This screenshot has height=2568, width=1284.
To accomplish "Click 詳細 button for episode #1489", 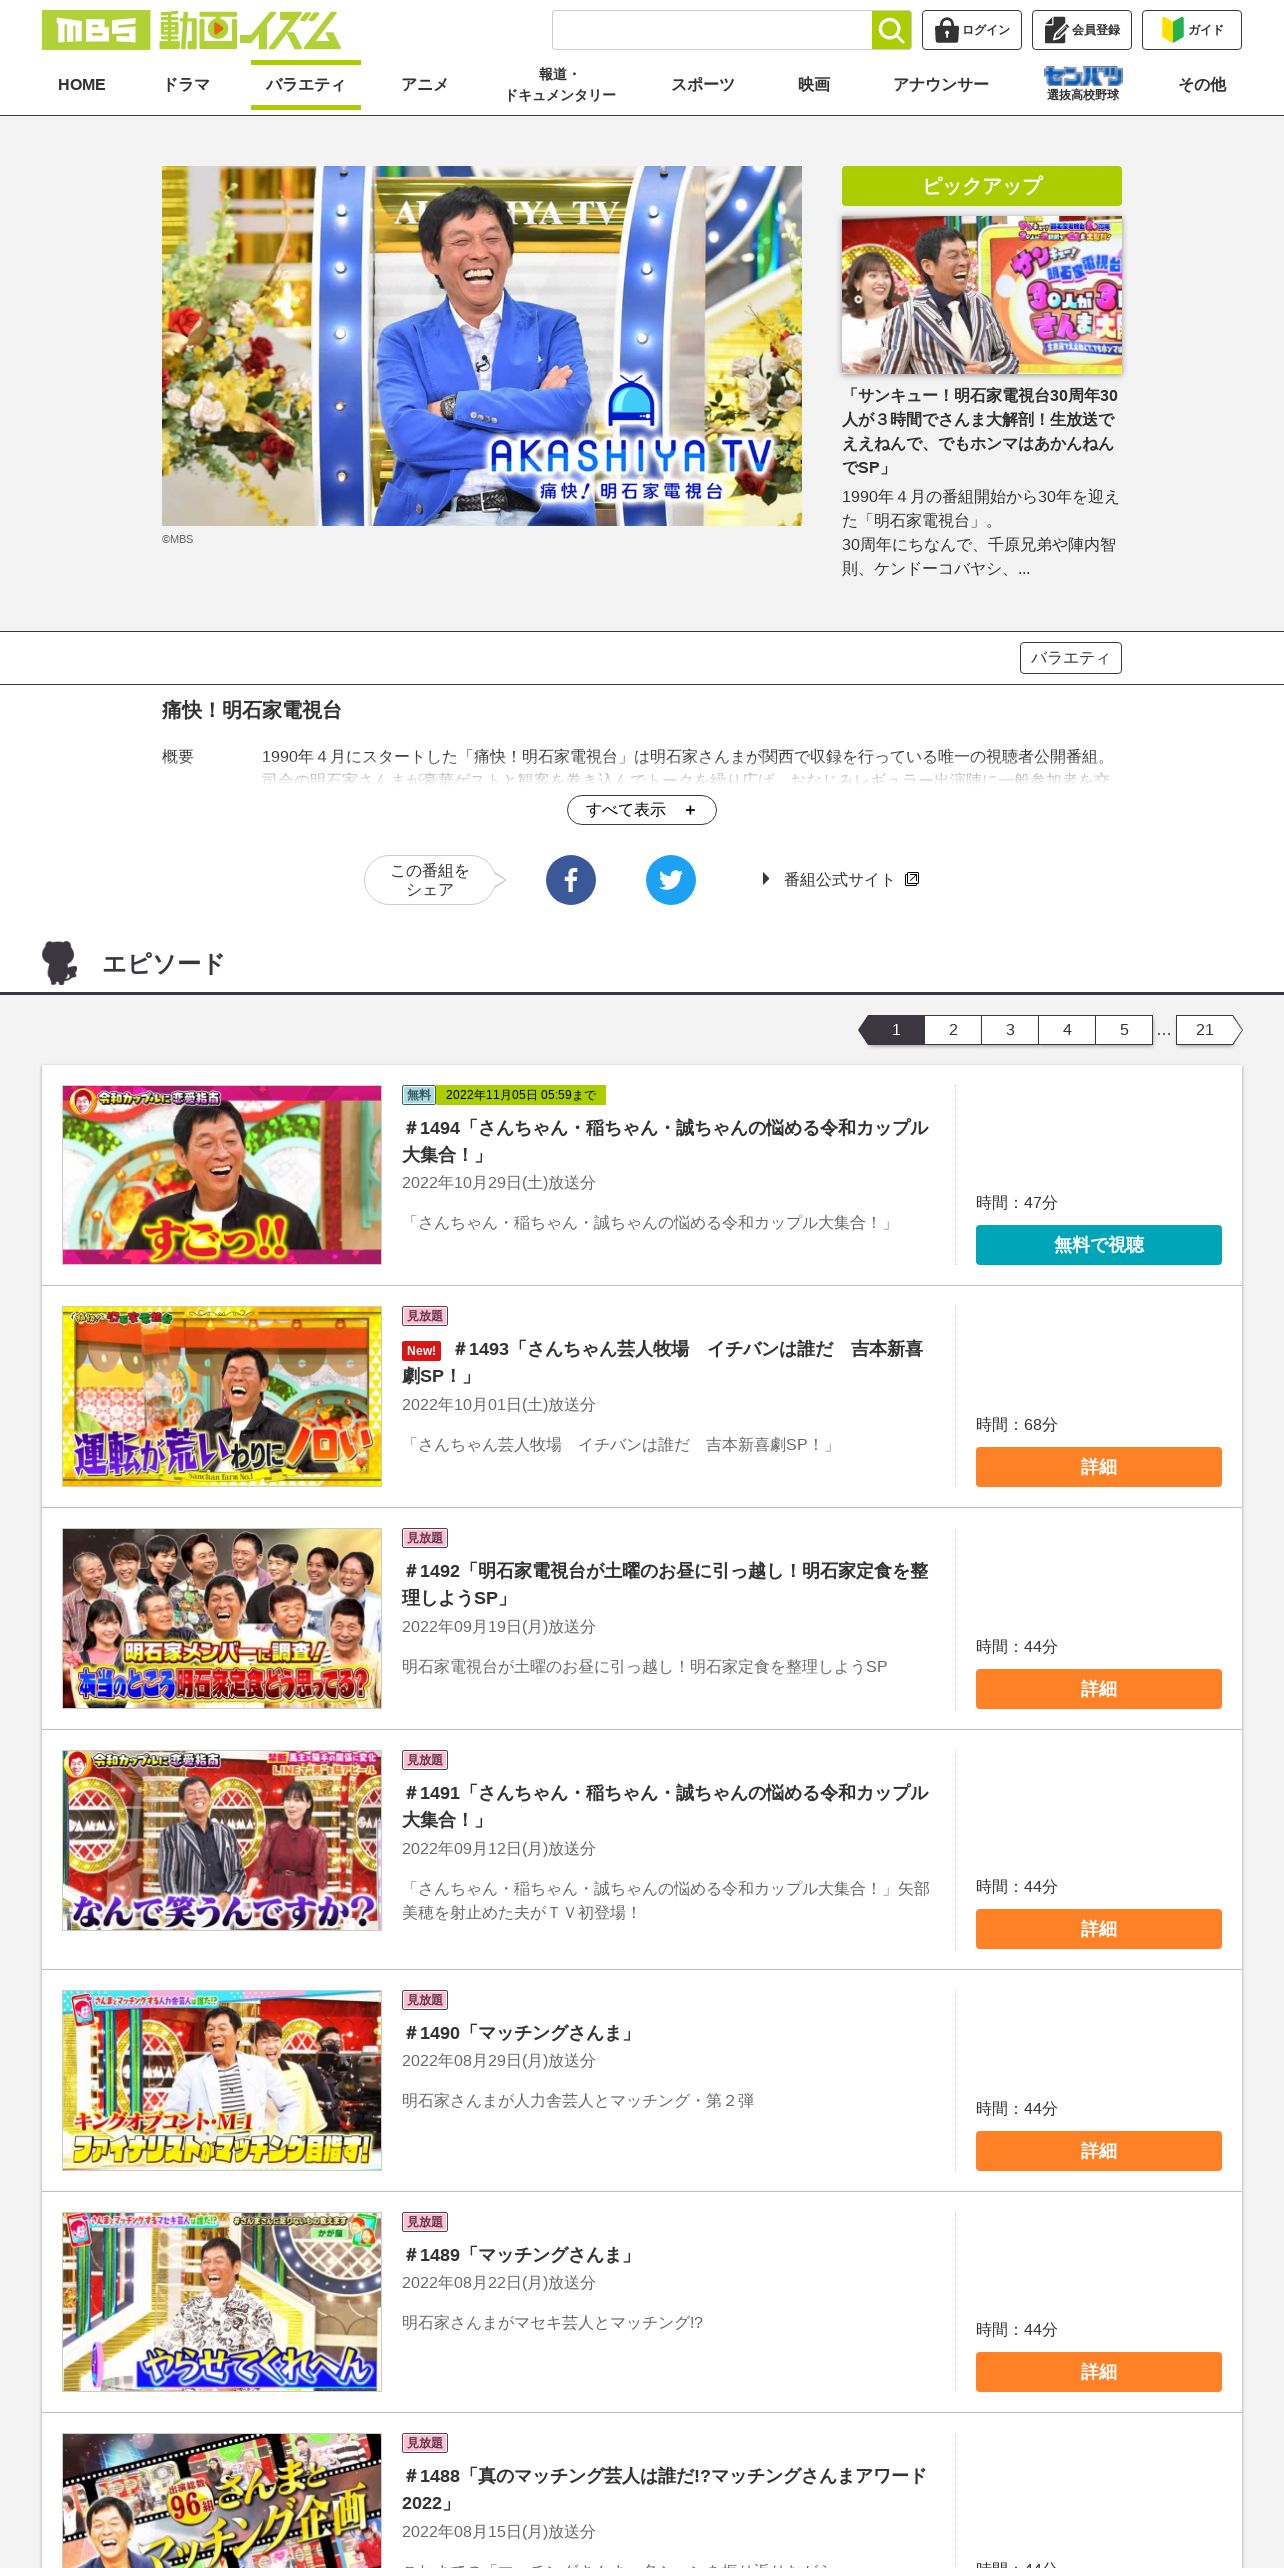I will pos(1099,2372).
